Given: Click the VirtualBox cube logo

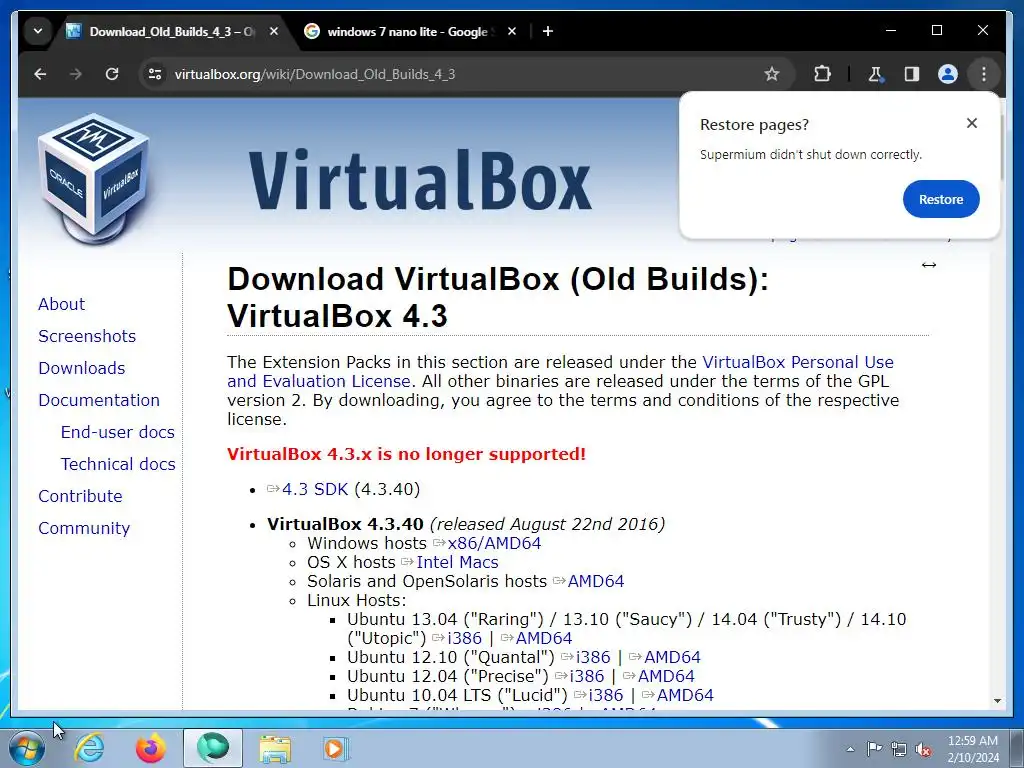Looking at the screenshot, I should point(94,178).
